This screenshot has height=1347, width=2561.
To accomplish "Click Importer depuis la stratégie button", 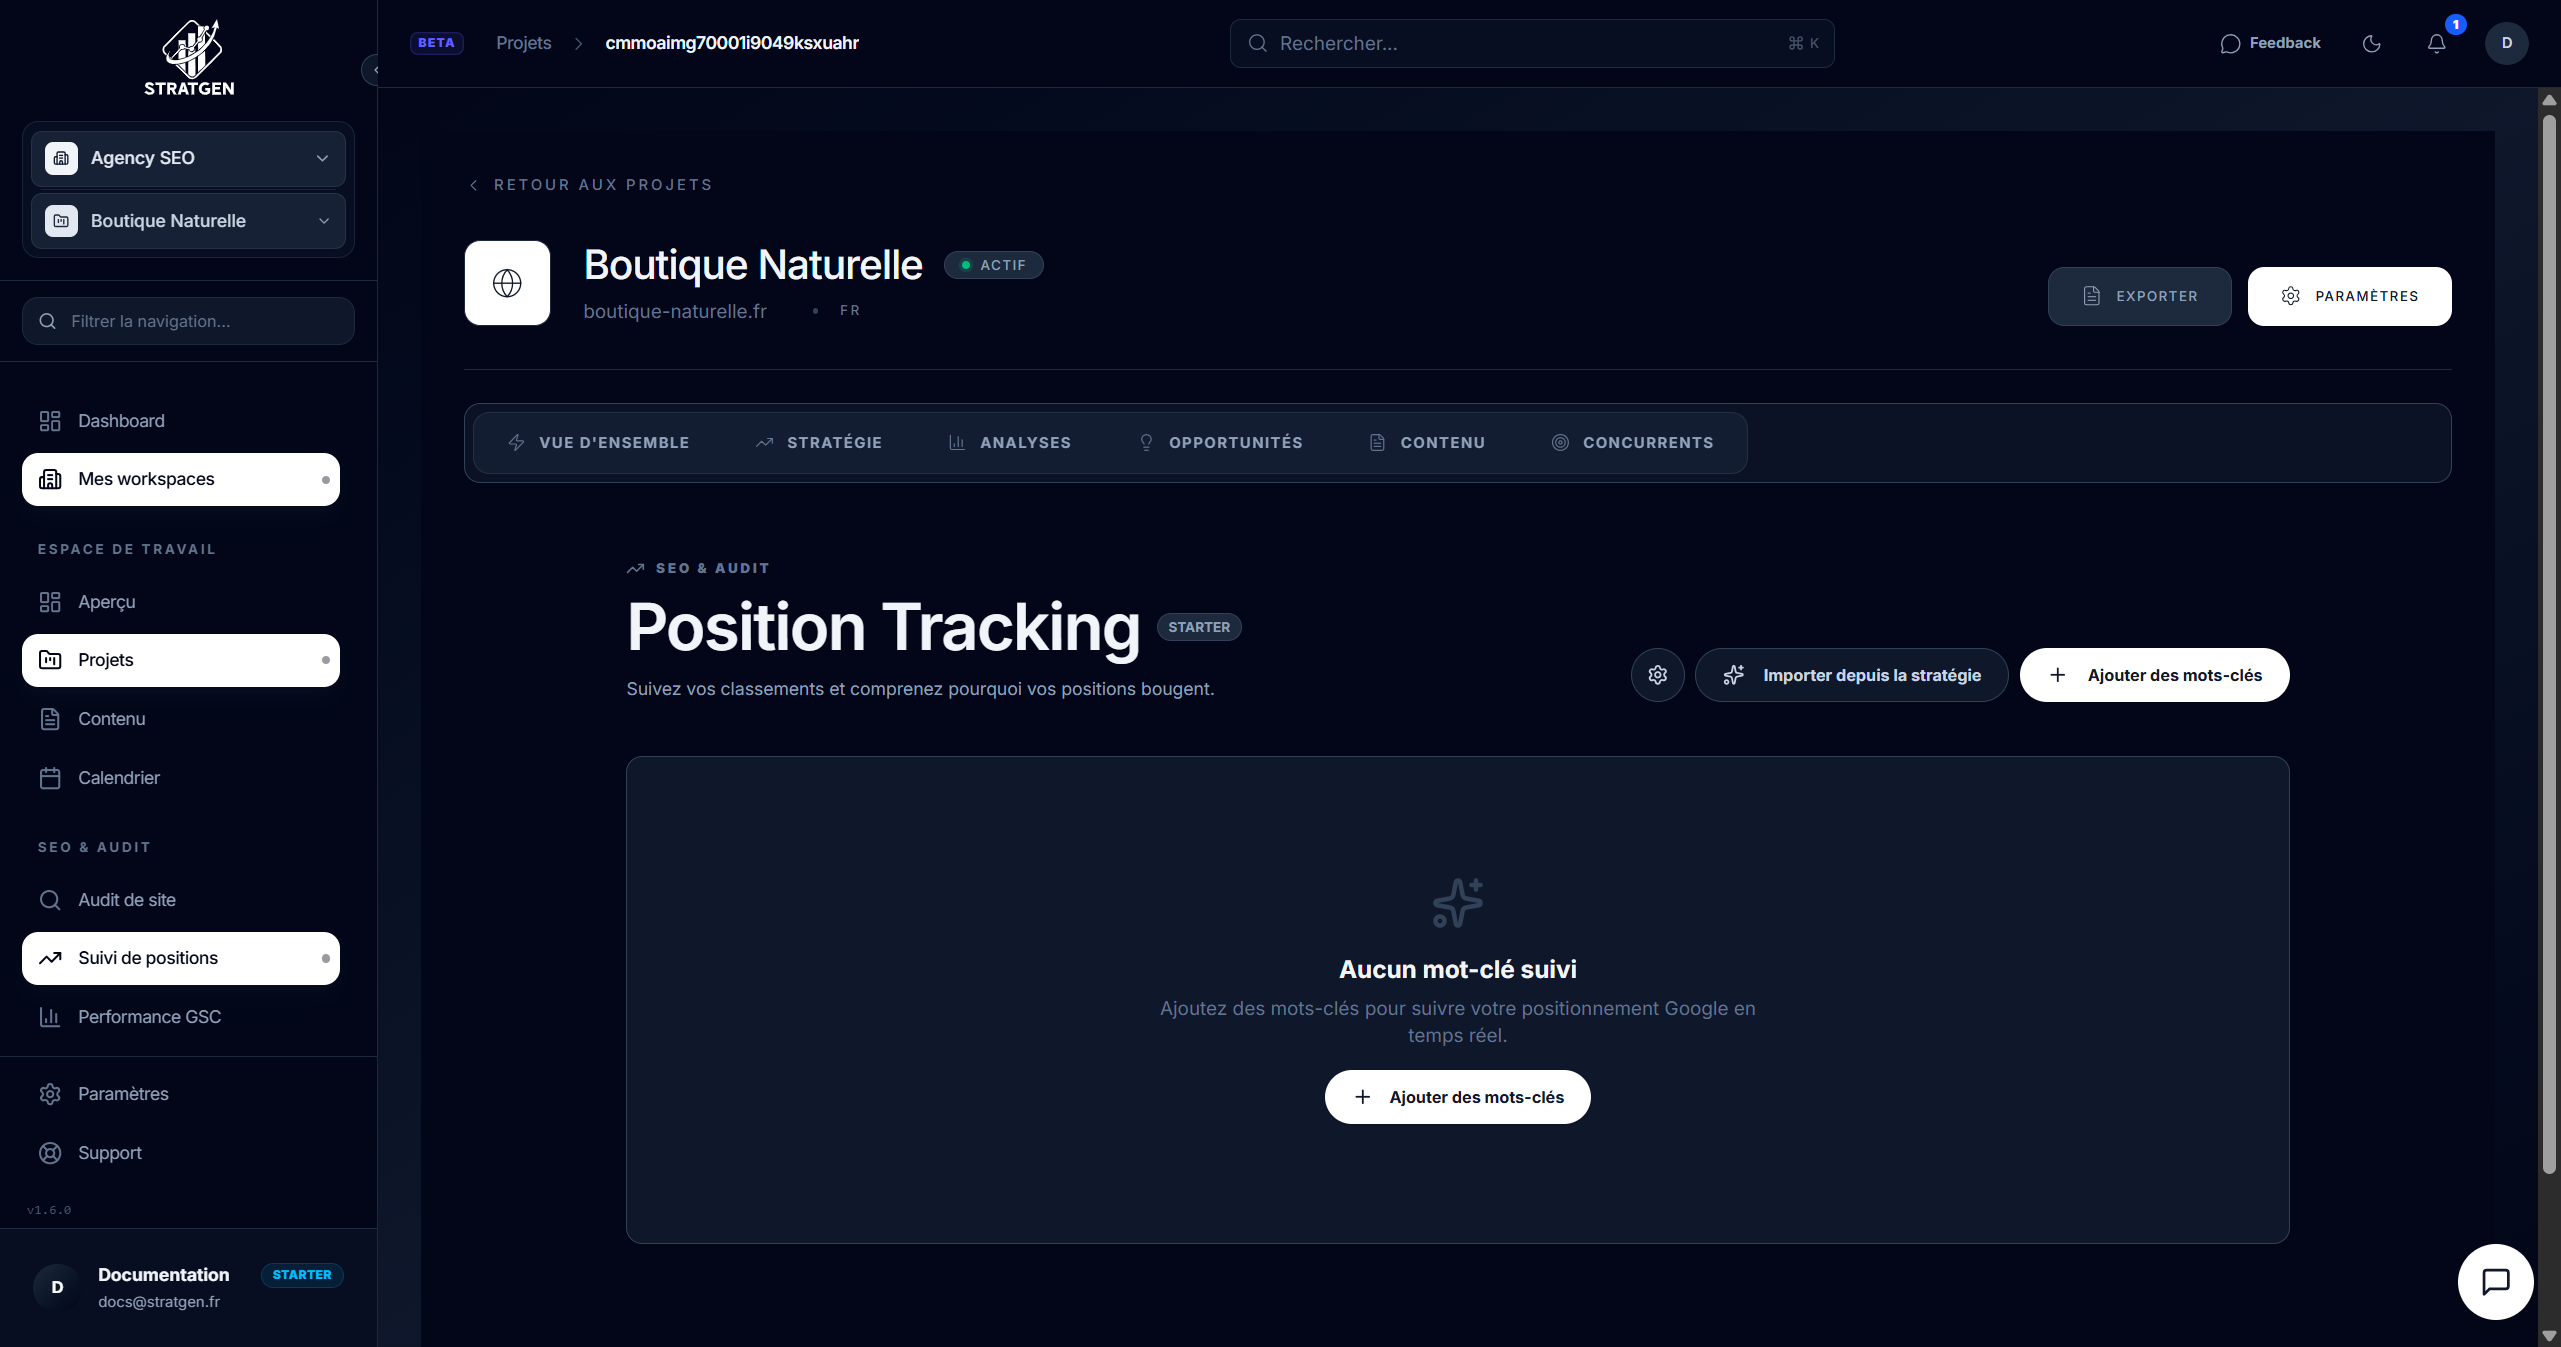I will point(1851,675).
